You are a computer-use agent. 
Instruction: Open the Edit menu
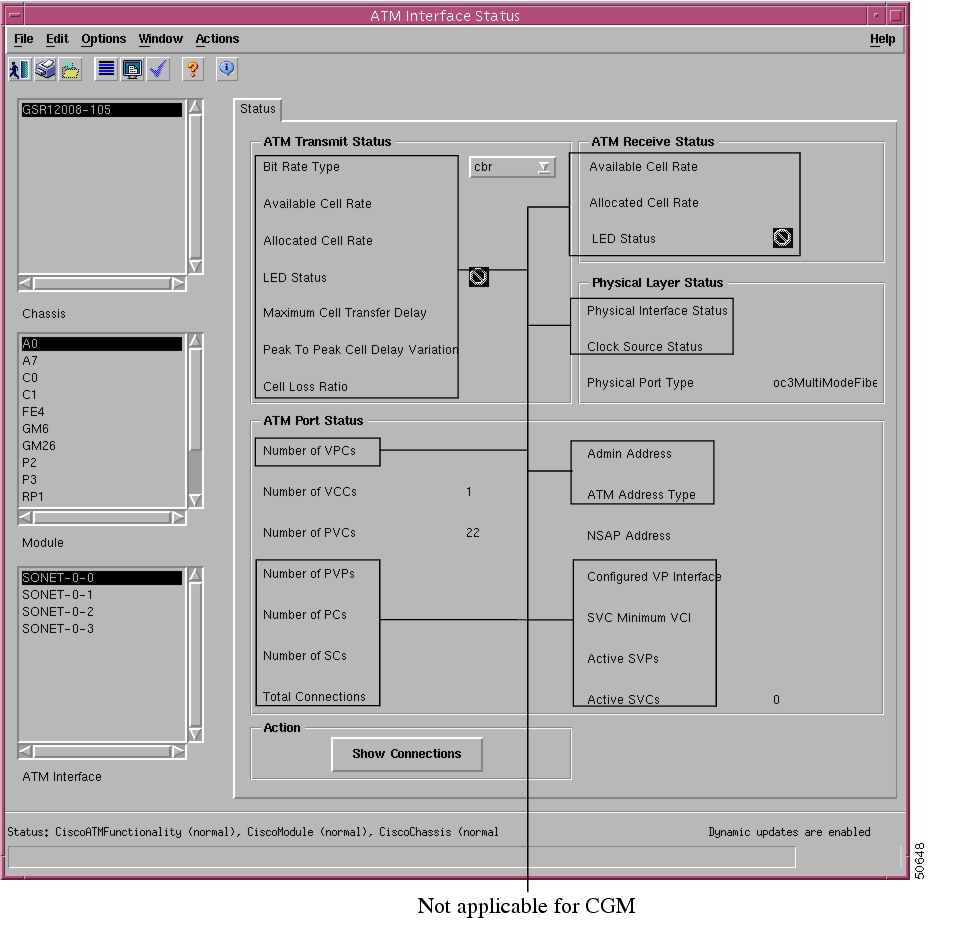pyautogui.click(x=57, y=39)
